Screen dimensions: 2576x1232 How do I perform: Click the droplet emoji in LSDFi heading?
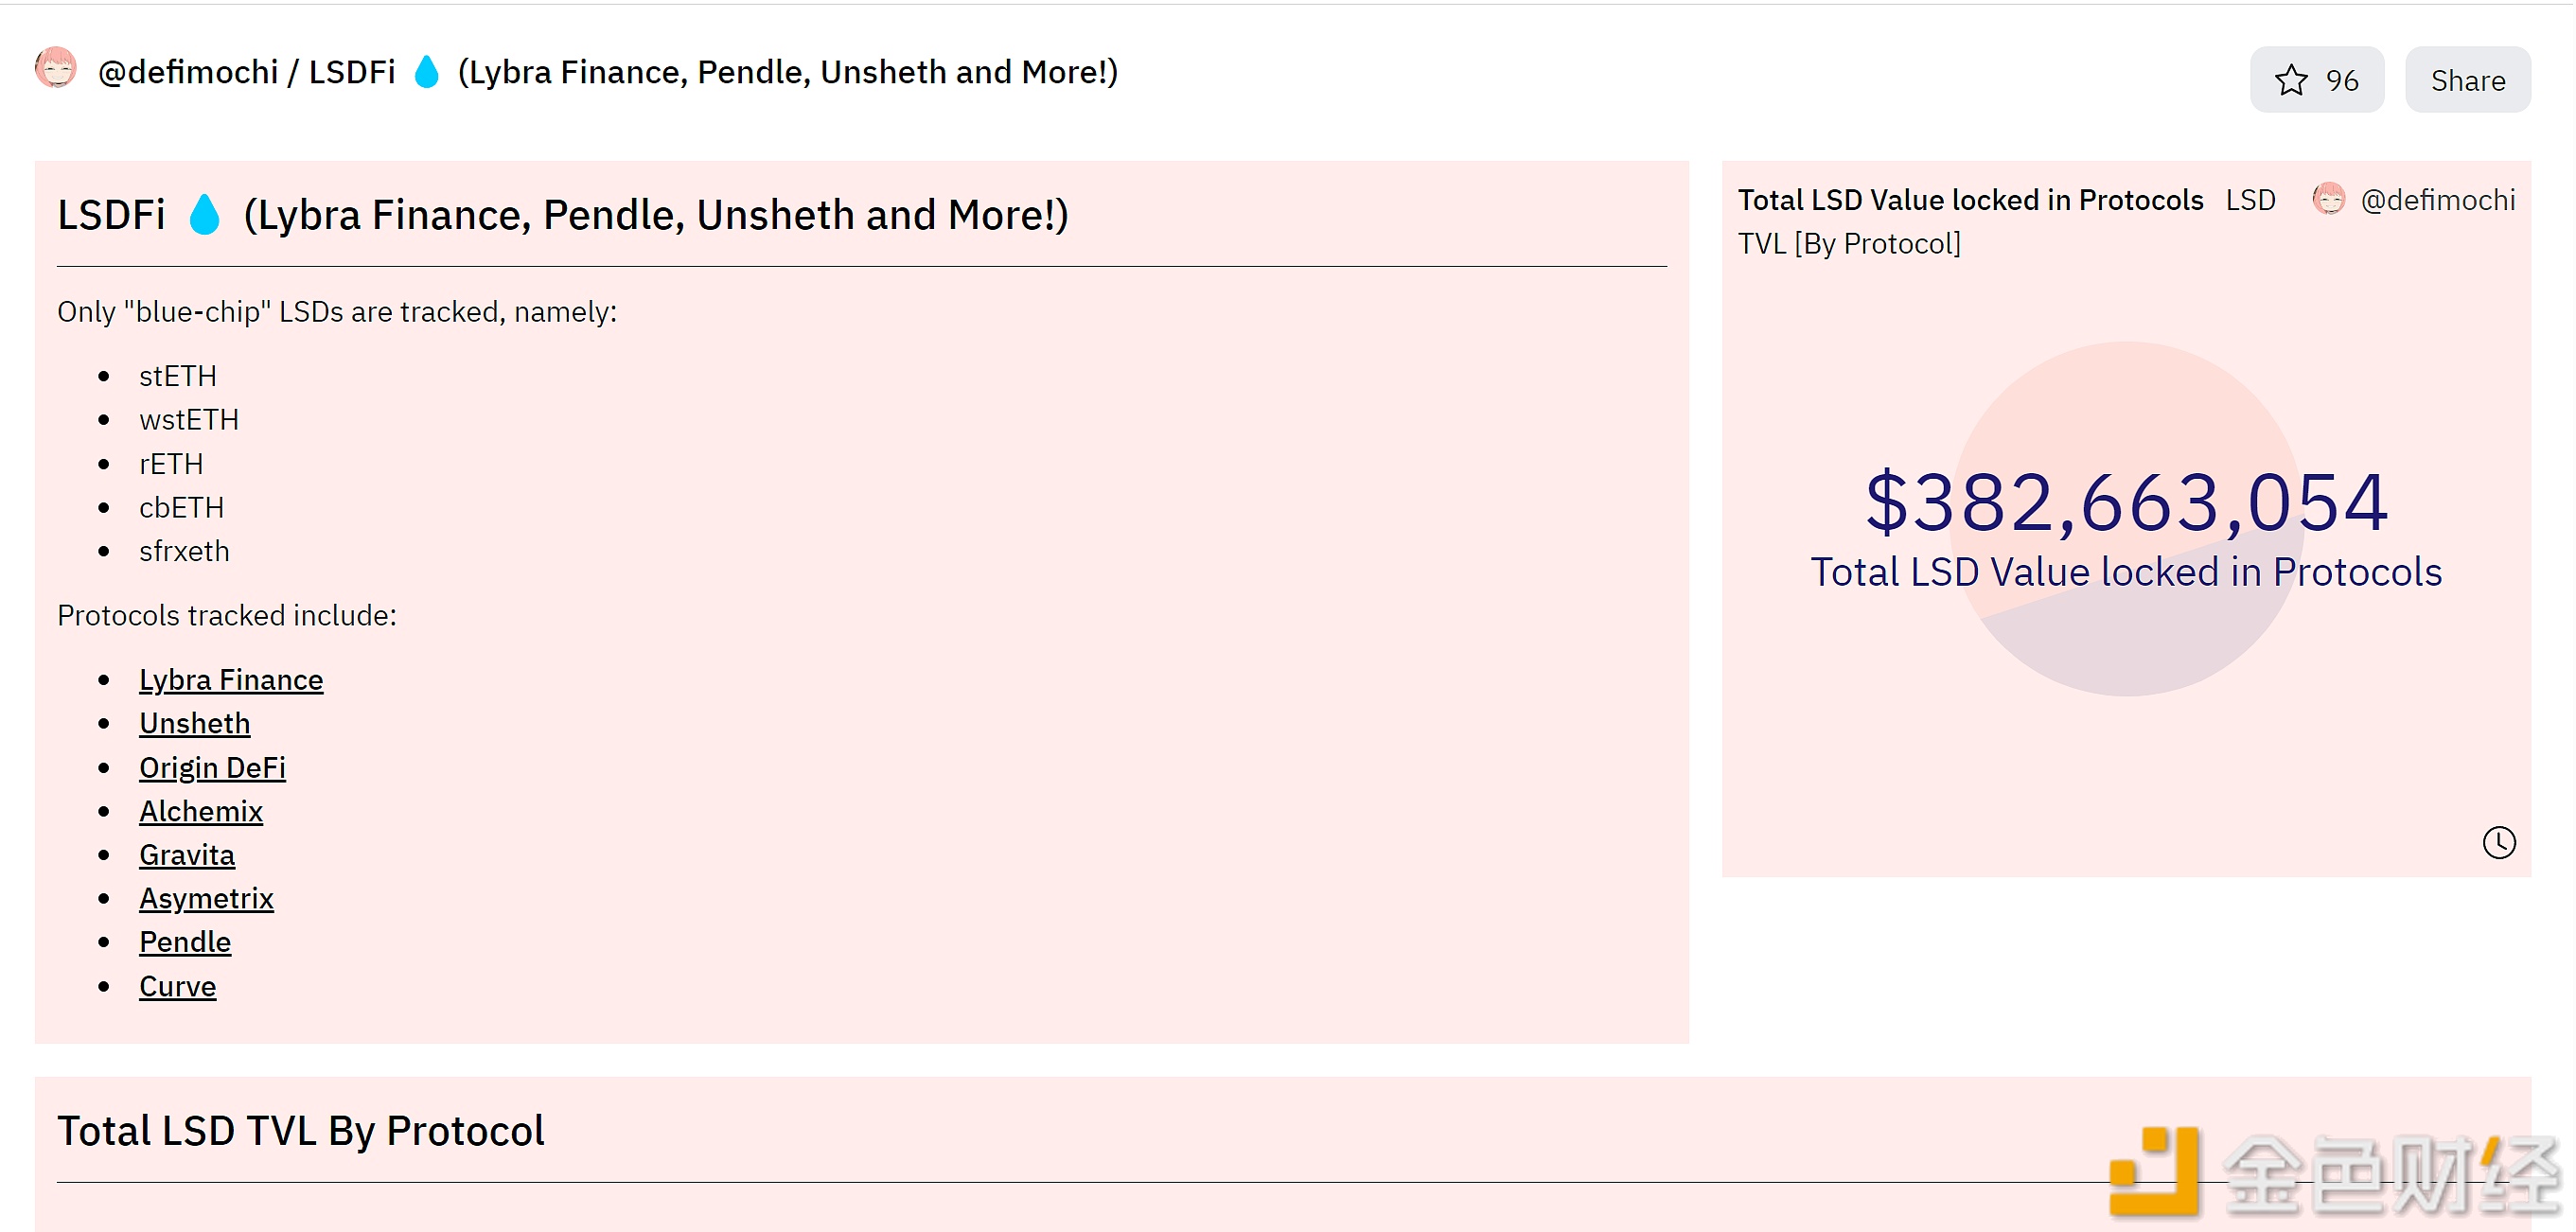[x=205, y=215]
